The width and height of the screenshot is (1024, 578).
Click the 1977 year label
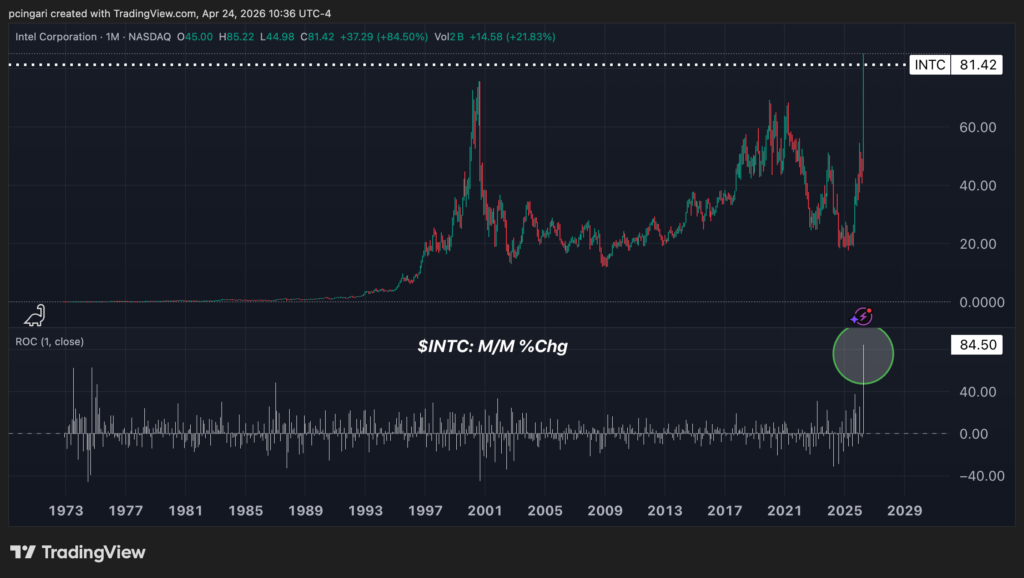click(x=125, y=511)
